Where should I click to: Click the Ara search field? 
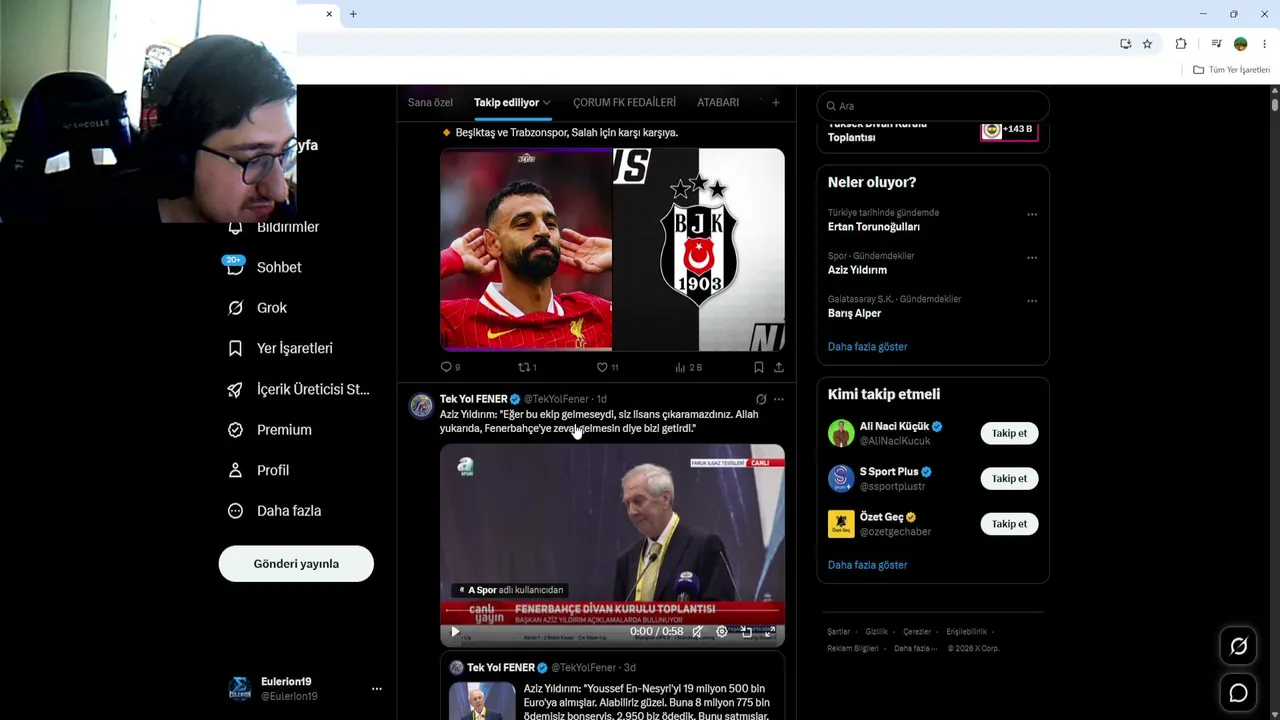[x=933, y=106]
